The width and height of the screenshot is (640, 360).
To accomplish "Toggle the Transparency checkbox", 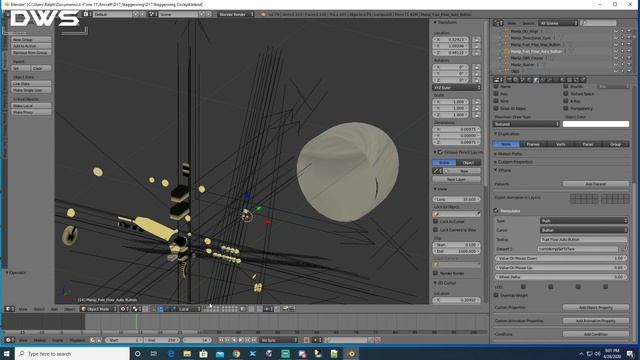I will pyautogui.click(x=566, y=108).
